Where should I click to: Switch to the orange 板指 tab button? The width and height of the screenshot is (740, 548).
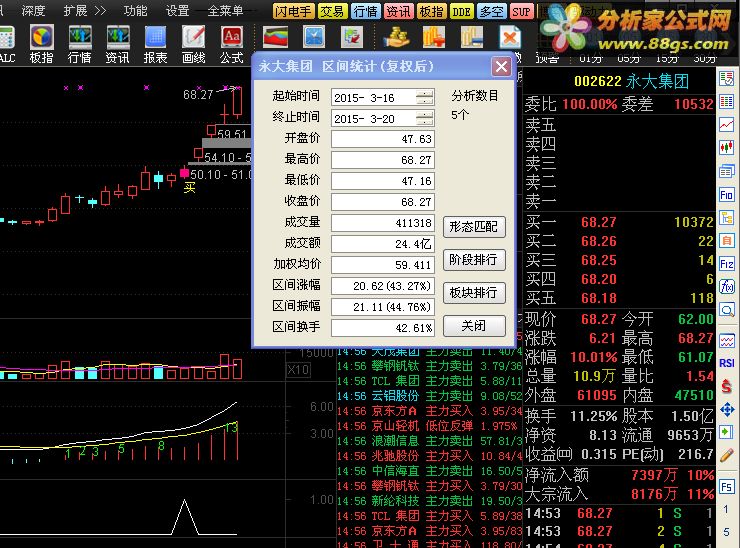coord(431,11)
